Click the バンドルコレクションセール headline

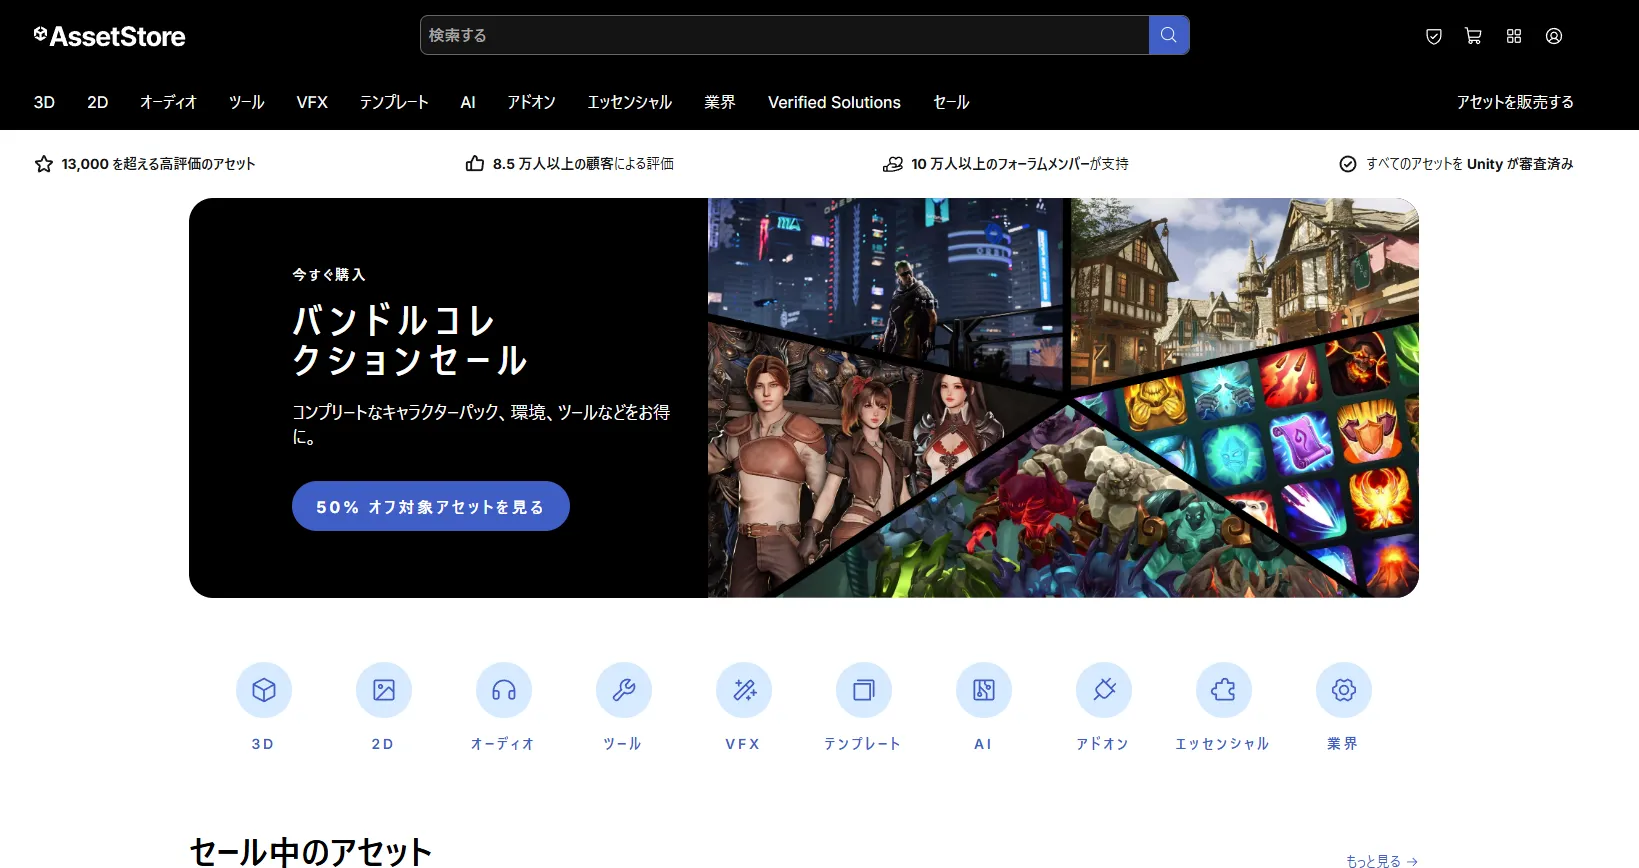[409, 340]
